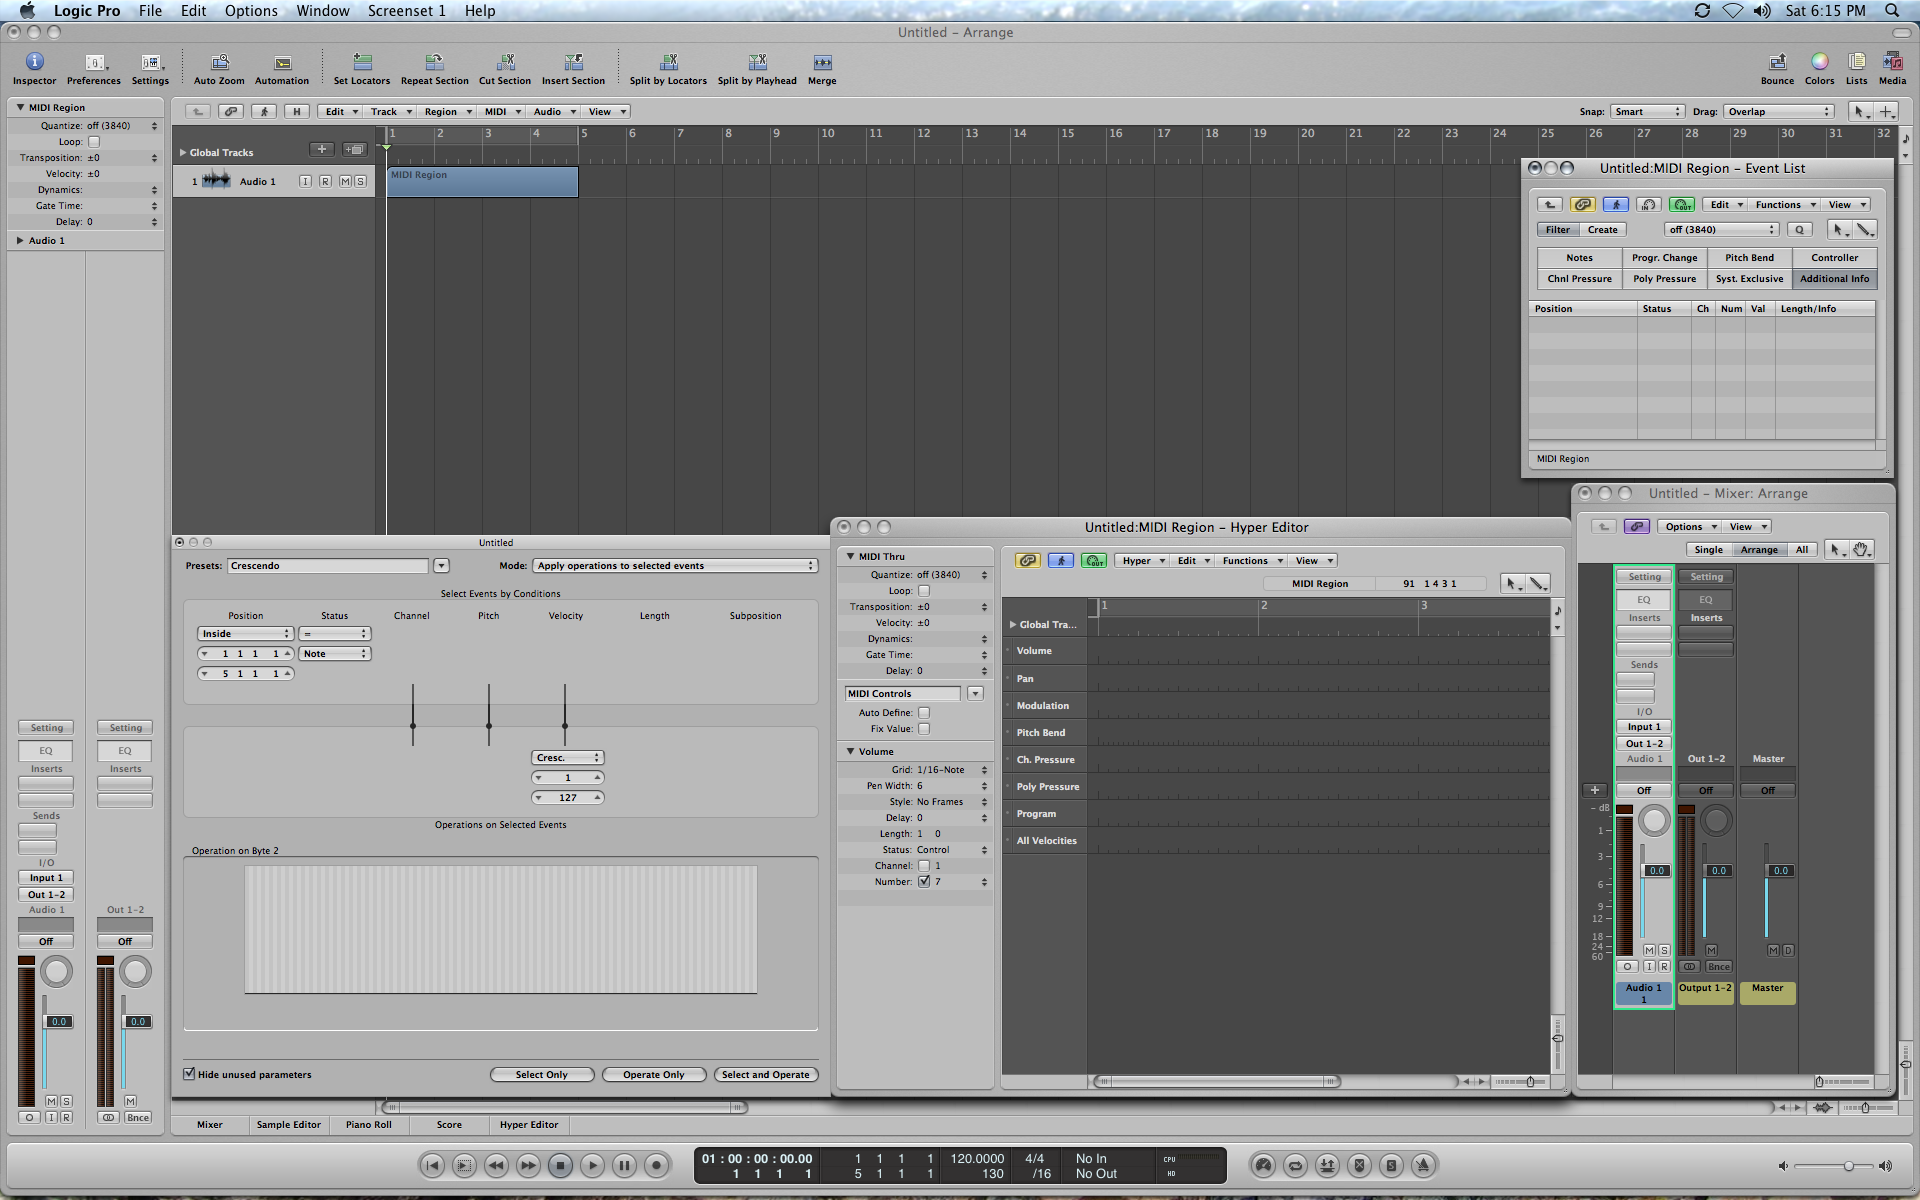Click the Select Only button
Screen dimensions: 1920x1200
point(542,1075)
